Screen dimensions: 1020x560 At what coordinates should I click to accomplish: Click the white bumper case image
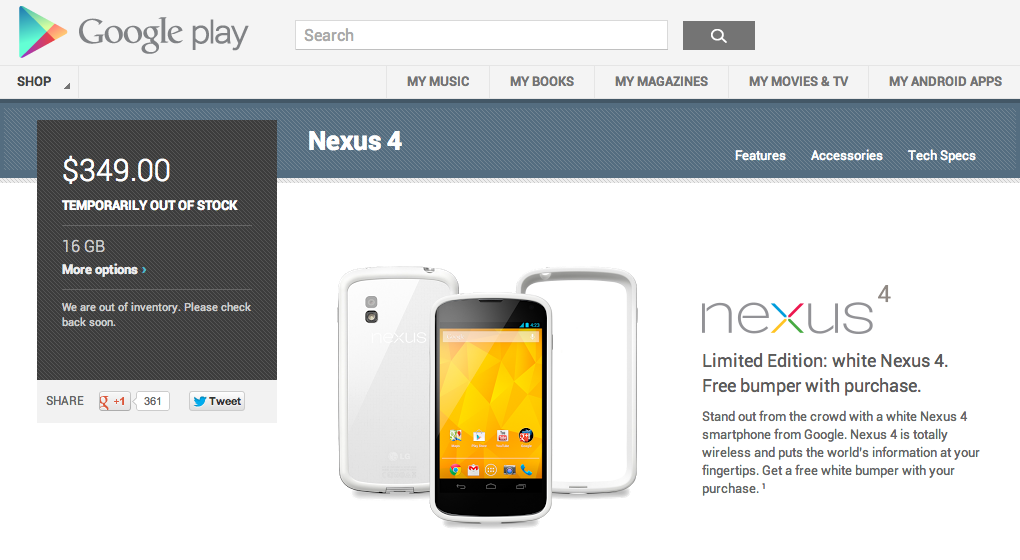tap(577, 382)
